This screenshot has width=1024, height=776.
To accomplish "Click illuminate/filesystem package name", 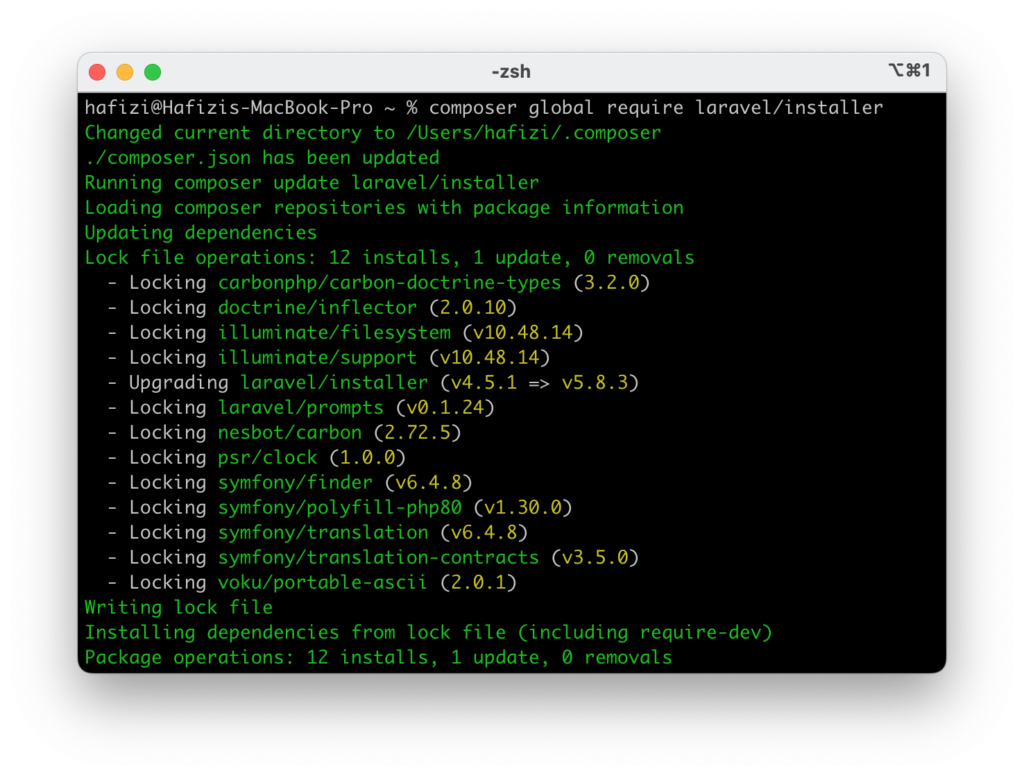I will pyautogui.click(x=334, y=332).
